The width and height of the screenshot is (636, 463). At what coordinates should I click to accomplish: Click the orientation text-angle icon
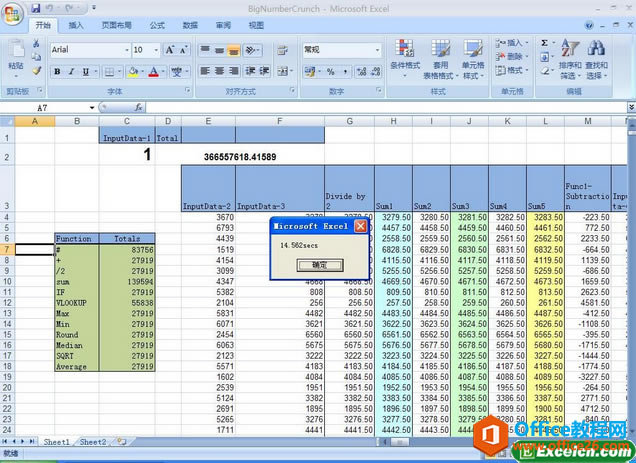pos(251,50)
